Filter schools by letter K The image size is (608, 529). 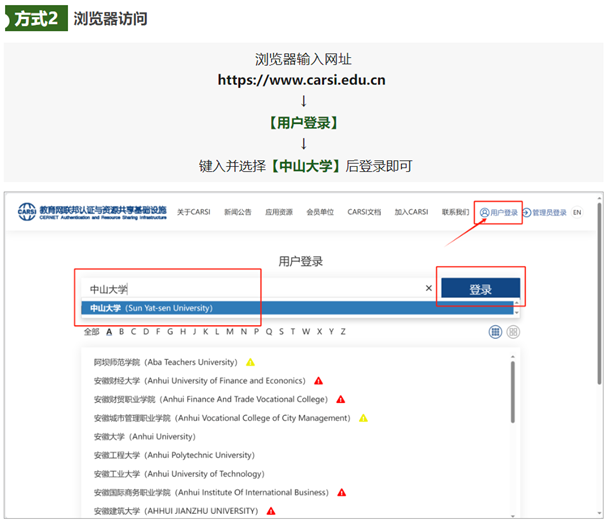(206, 332)
